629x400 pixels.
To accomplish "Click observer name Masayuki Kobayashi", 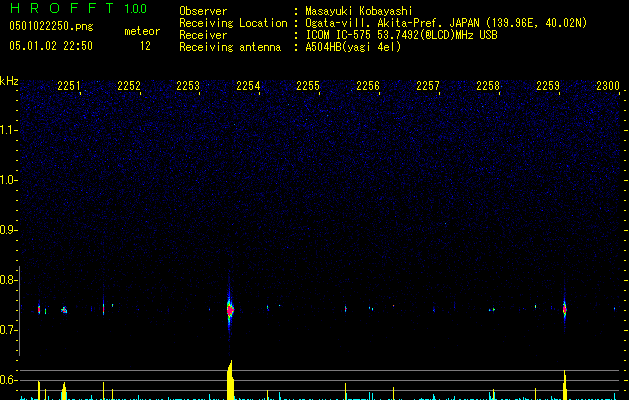I will [359, 11].
